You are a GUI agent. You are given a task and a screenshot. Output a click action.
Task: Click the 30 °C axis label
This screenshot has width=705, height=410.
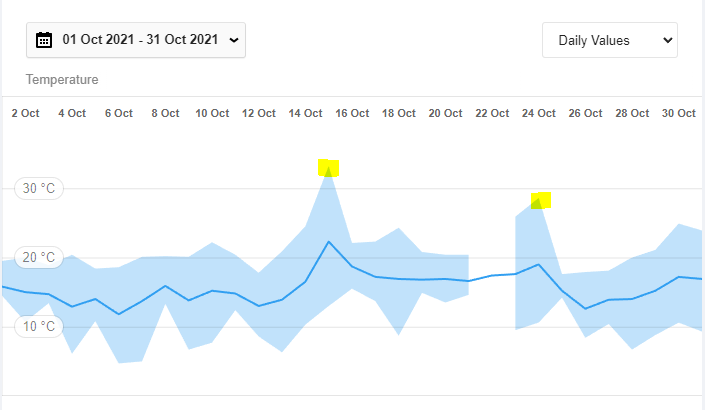(x=38, y=188)
